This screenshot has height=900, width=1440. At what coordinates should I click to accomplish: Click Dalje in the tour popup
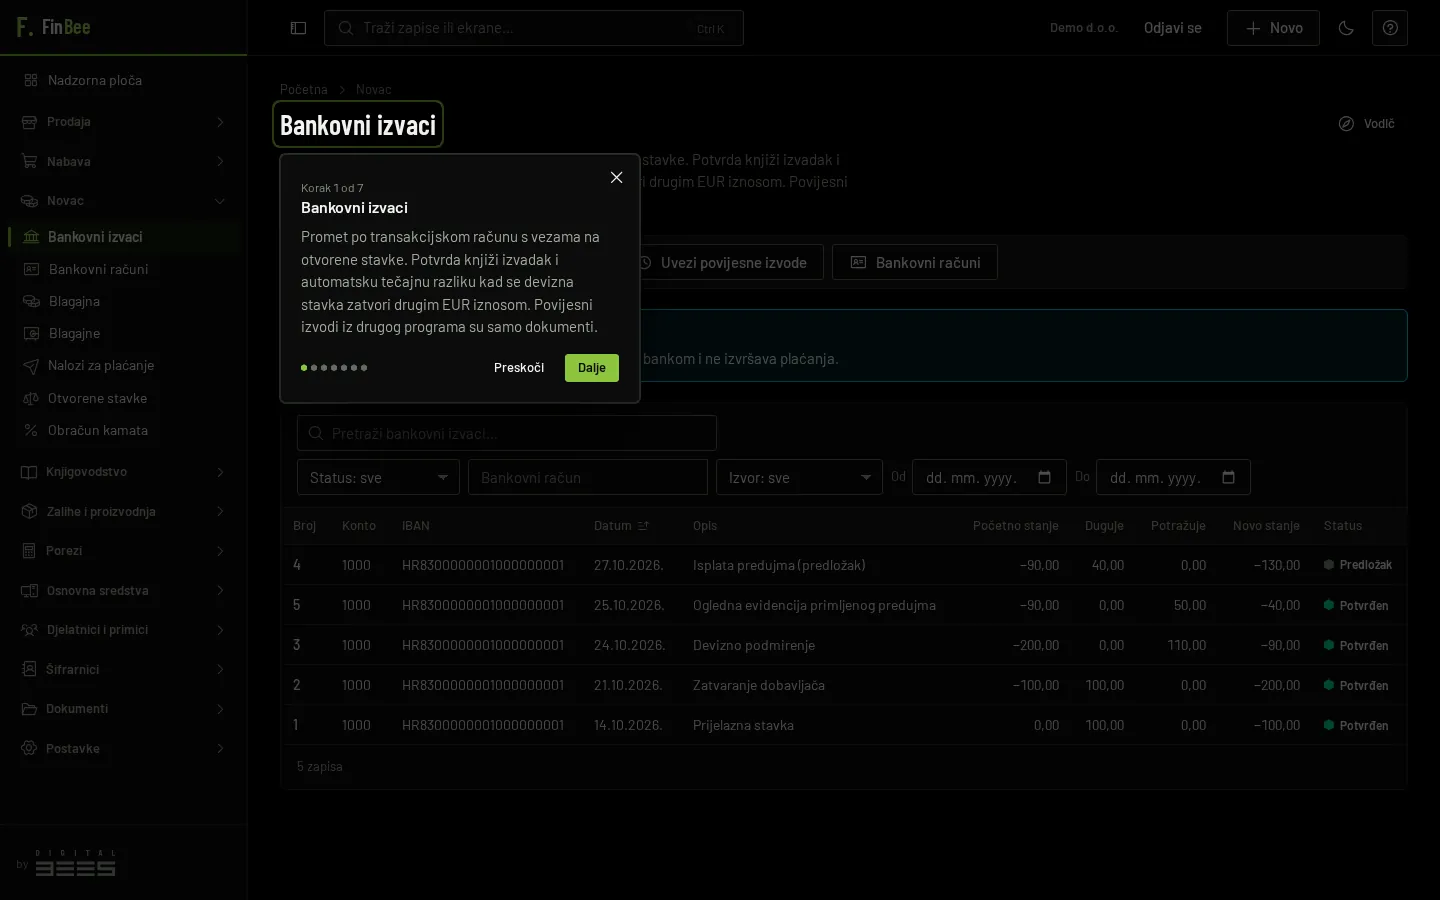point(592,368)
